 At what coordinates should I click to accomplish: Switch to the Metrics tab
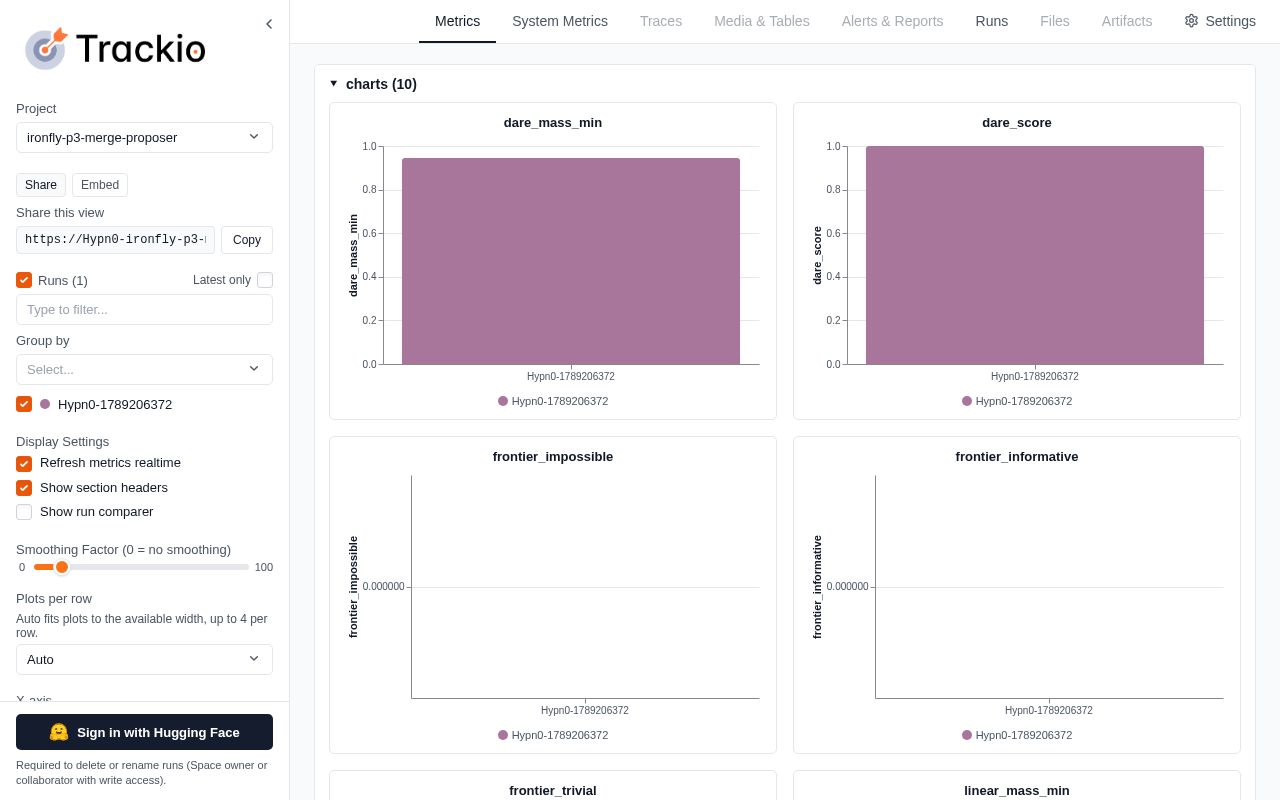[x=457, y=21]
